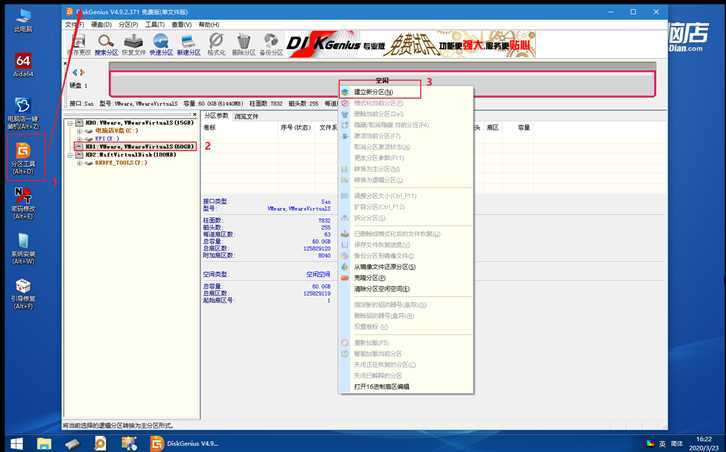Click the Save Changes (保存更改) toolbar icon

point(79,44)
